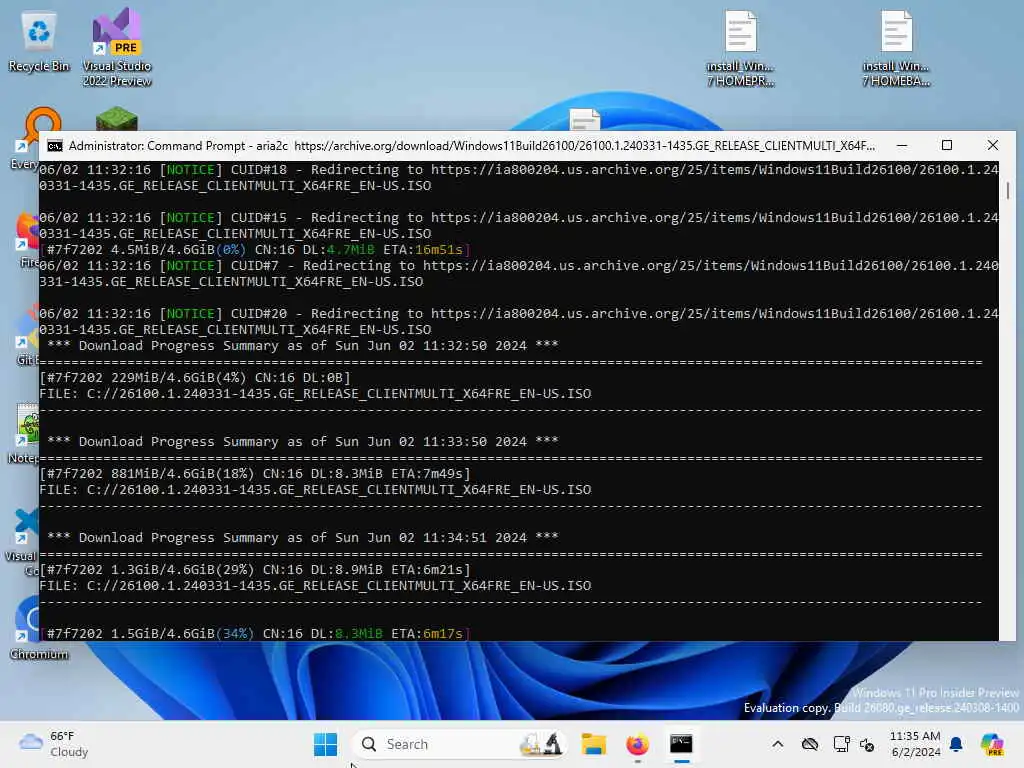Open the Chromium desktop shortcut
Image resolution: width=1024 pixels, height=768 pixels.
coord(29,627)
